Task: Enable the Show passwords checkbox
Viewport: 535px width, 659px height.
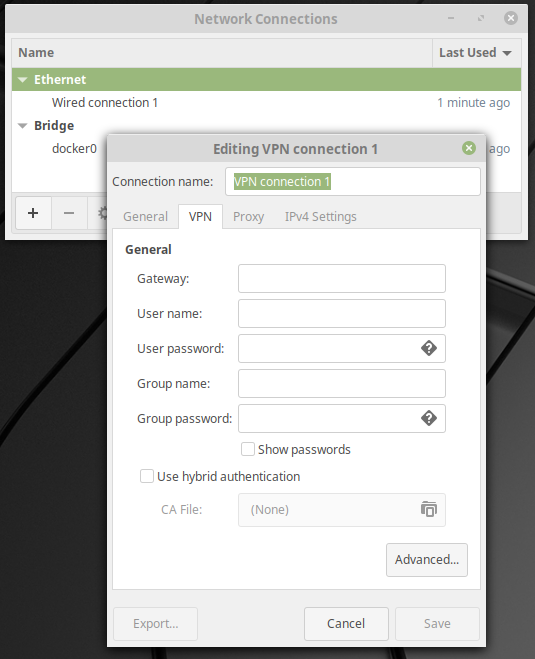Action: (248, 449)
